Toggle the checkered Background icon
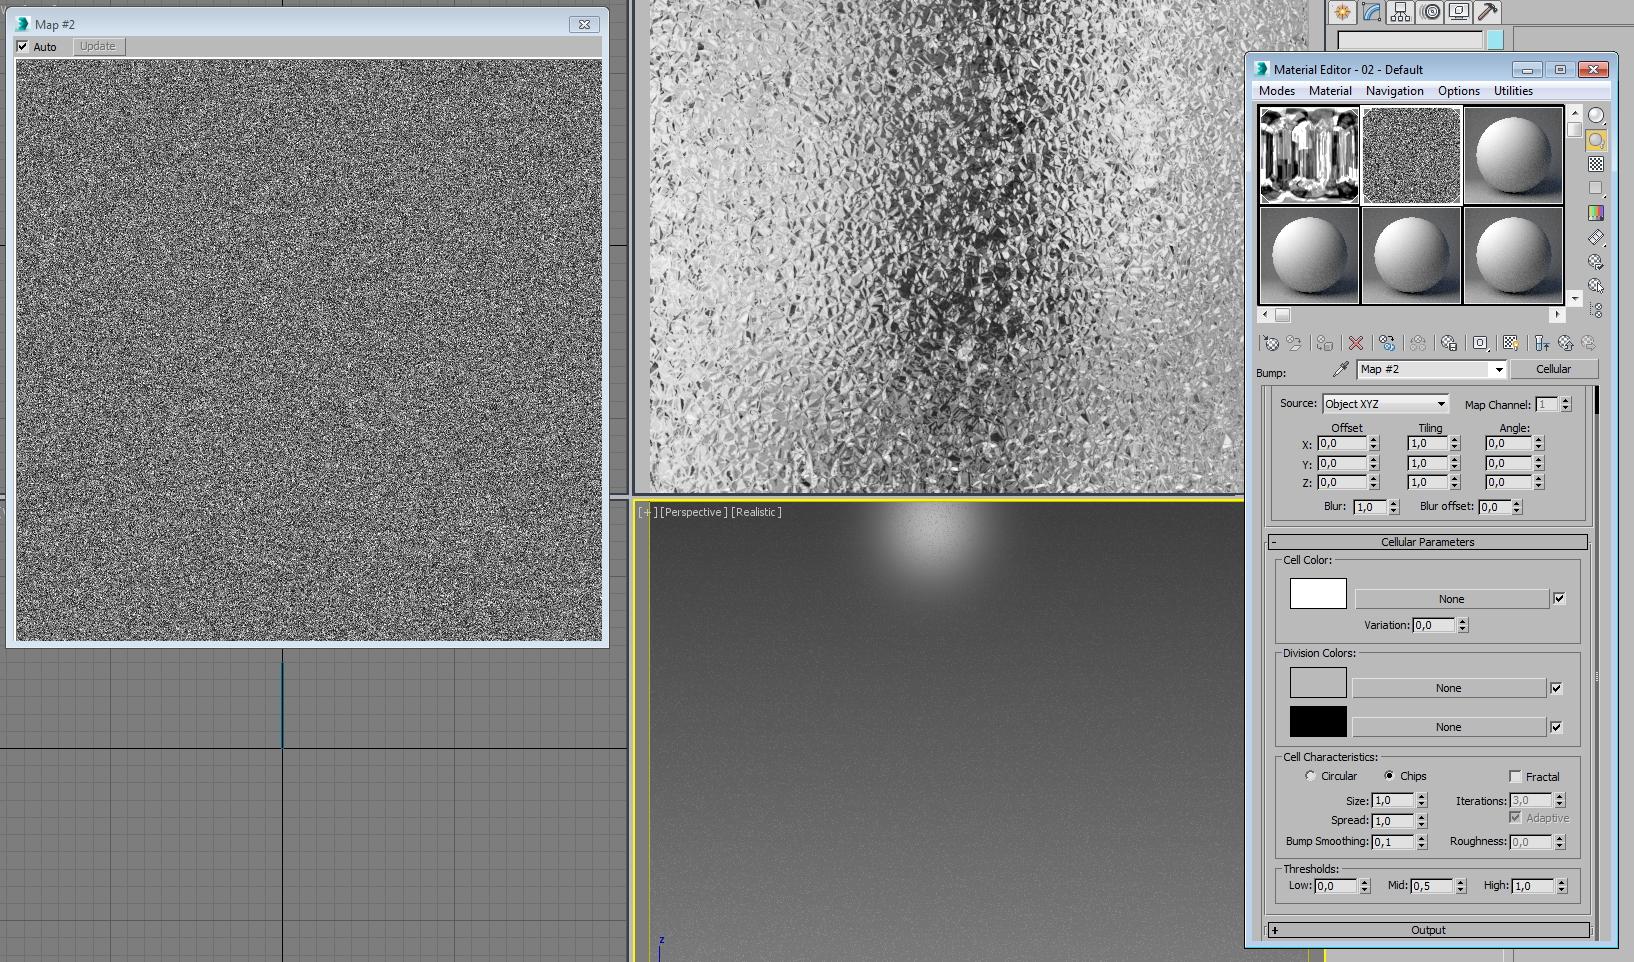The height and width of the screenshot is (962, 1634). (x=1596, y=164)
